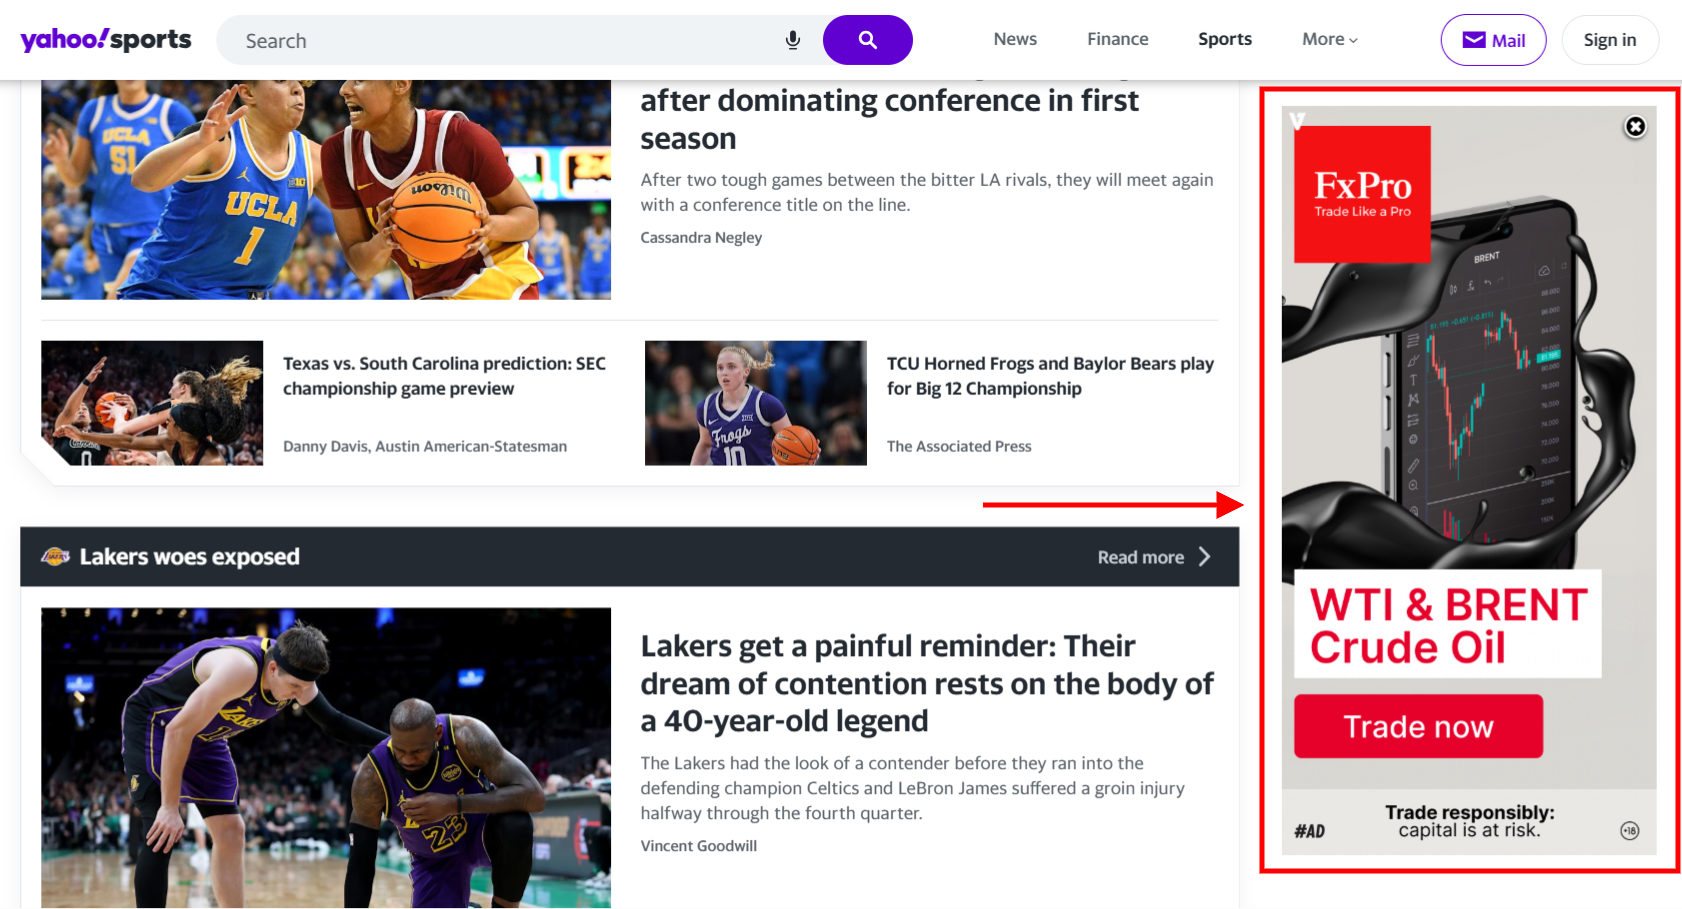Open Lakers get a painful reminder article
Image resolution: width=1682 pixels, height=909 pixels.
[x=927, y=683]
